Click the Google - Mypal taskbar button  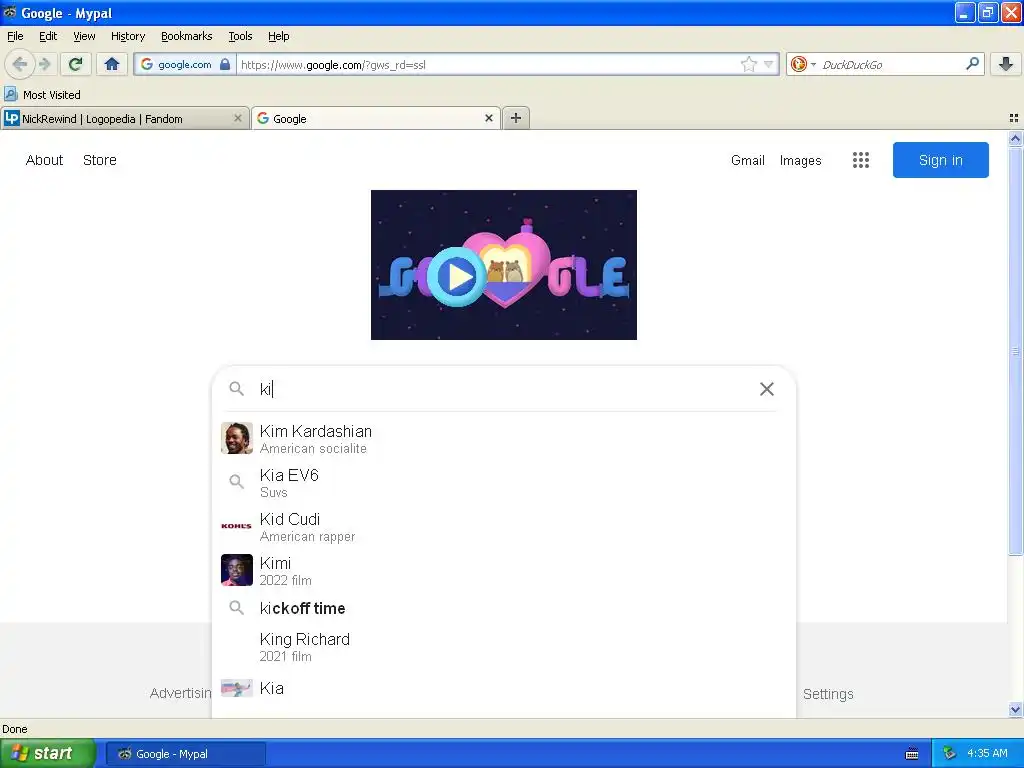[x=185, y=754]
